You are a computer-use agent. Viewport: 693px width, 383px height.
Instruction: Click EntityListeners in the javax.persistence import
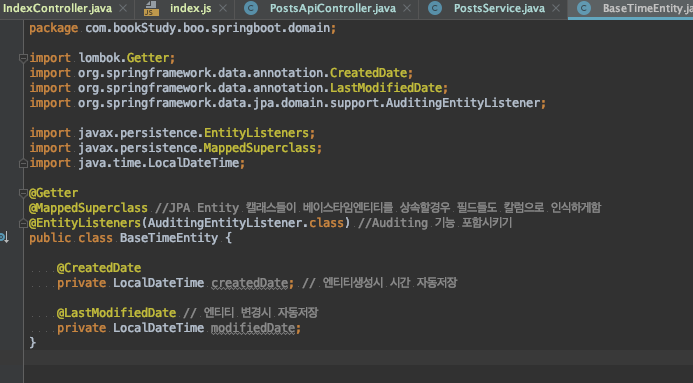[256, 133]
